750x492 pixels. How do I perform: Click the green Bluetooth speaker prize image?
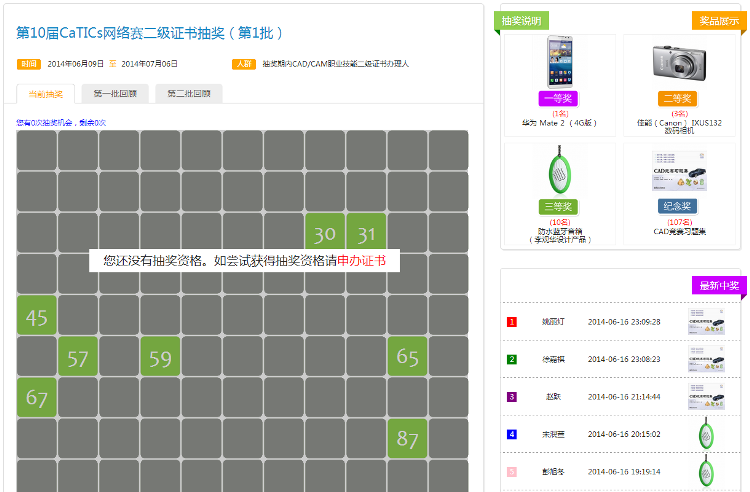(x=559, y=170)
